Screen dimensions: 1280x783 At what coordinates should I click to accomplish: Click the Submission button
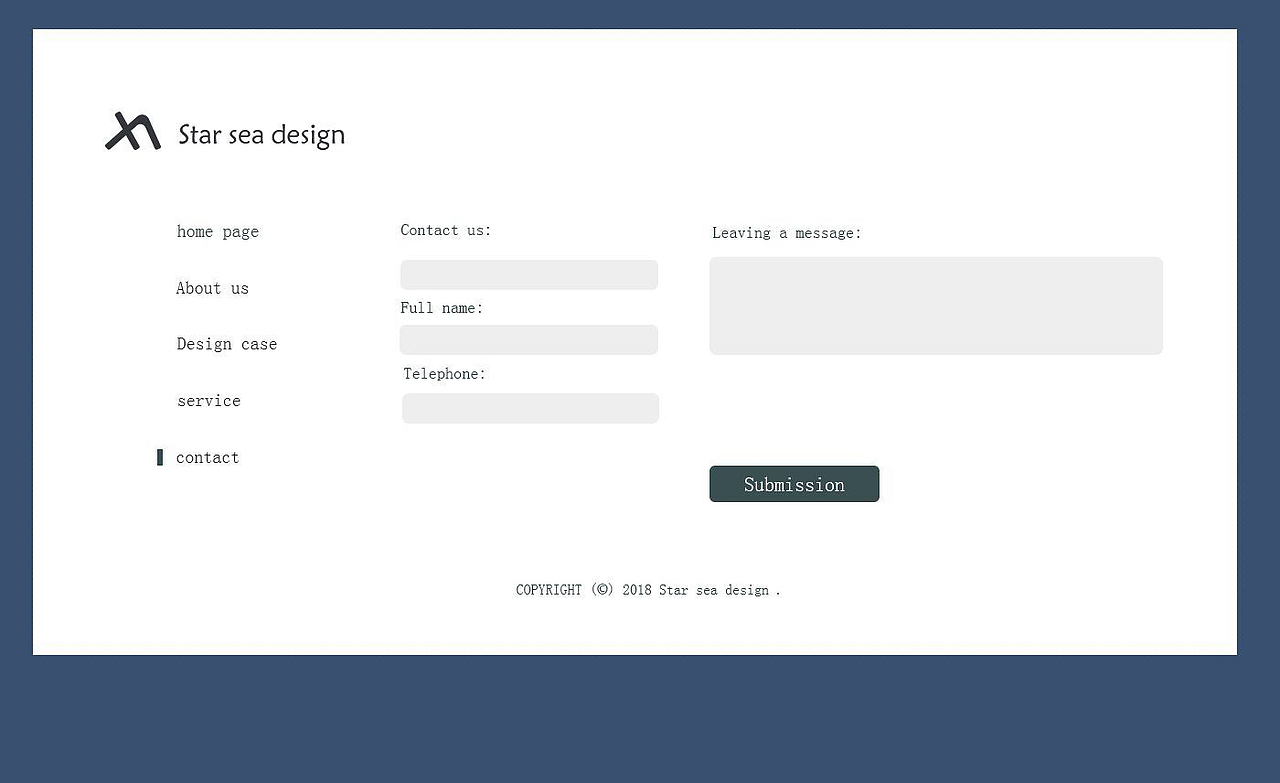click(x=794, y=484)
